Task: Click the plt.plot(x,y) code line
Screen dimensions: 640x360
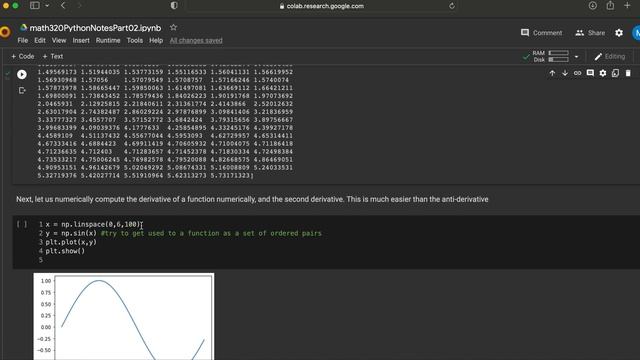Action: click(71, 242)
